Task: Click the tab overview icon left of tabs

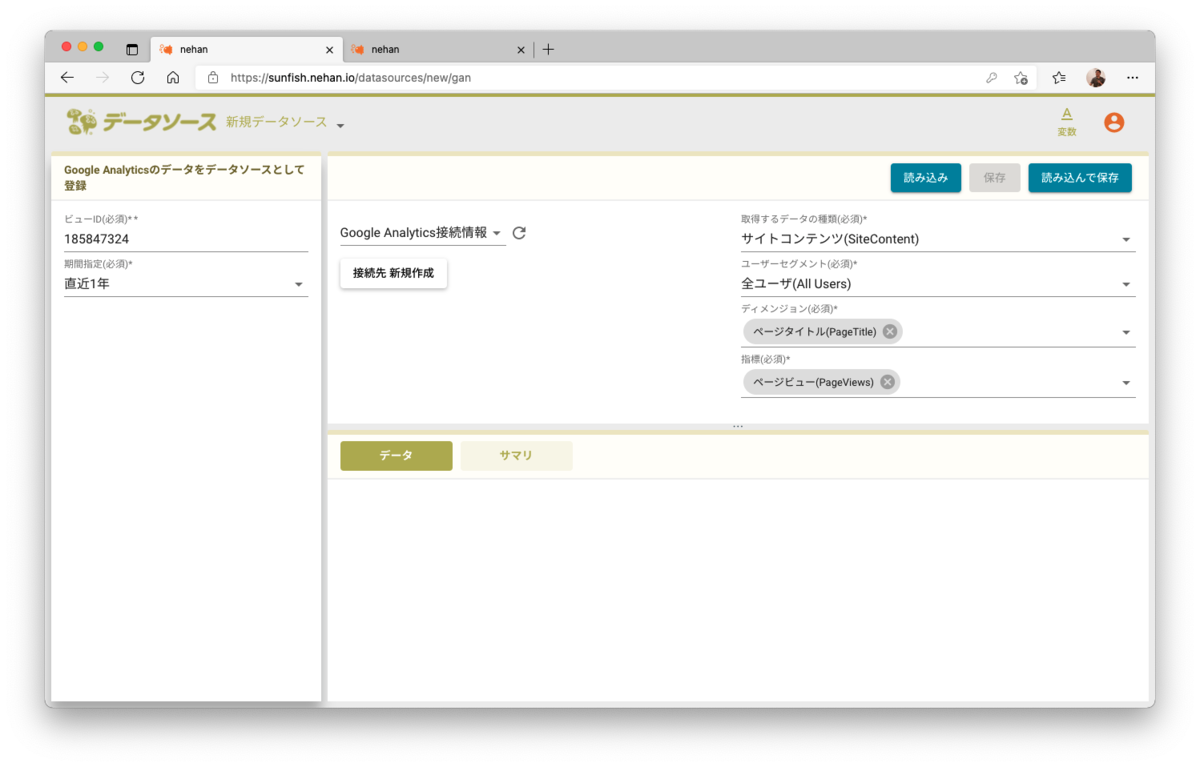Action: click(x=131, y=48)
